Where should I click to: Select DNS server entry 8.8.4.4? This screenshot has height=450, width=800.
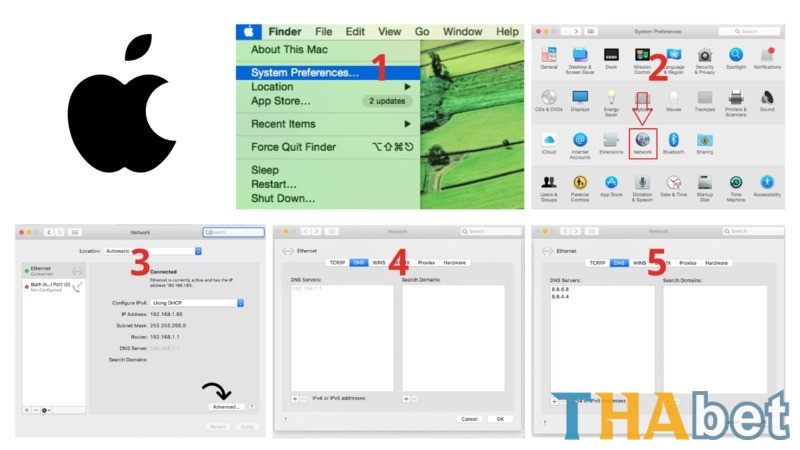pos(560,296)
